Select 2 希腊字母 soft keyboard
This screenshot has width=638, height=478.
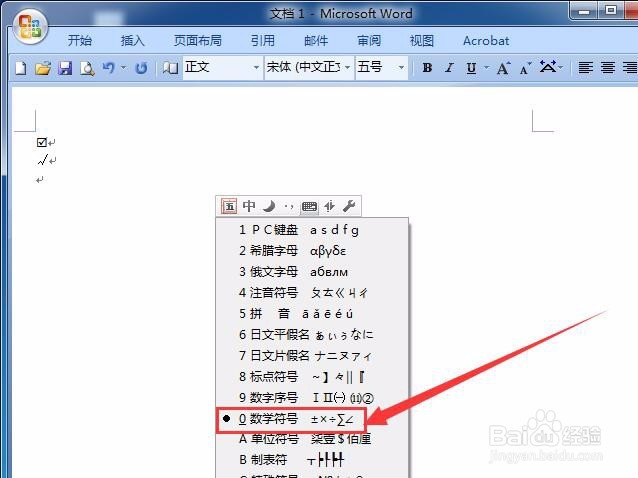pyautogui.click(x=312, y=251)
